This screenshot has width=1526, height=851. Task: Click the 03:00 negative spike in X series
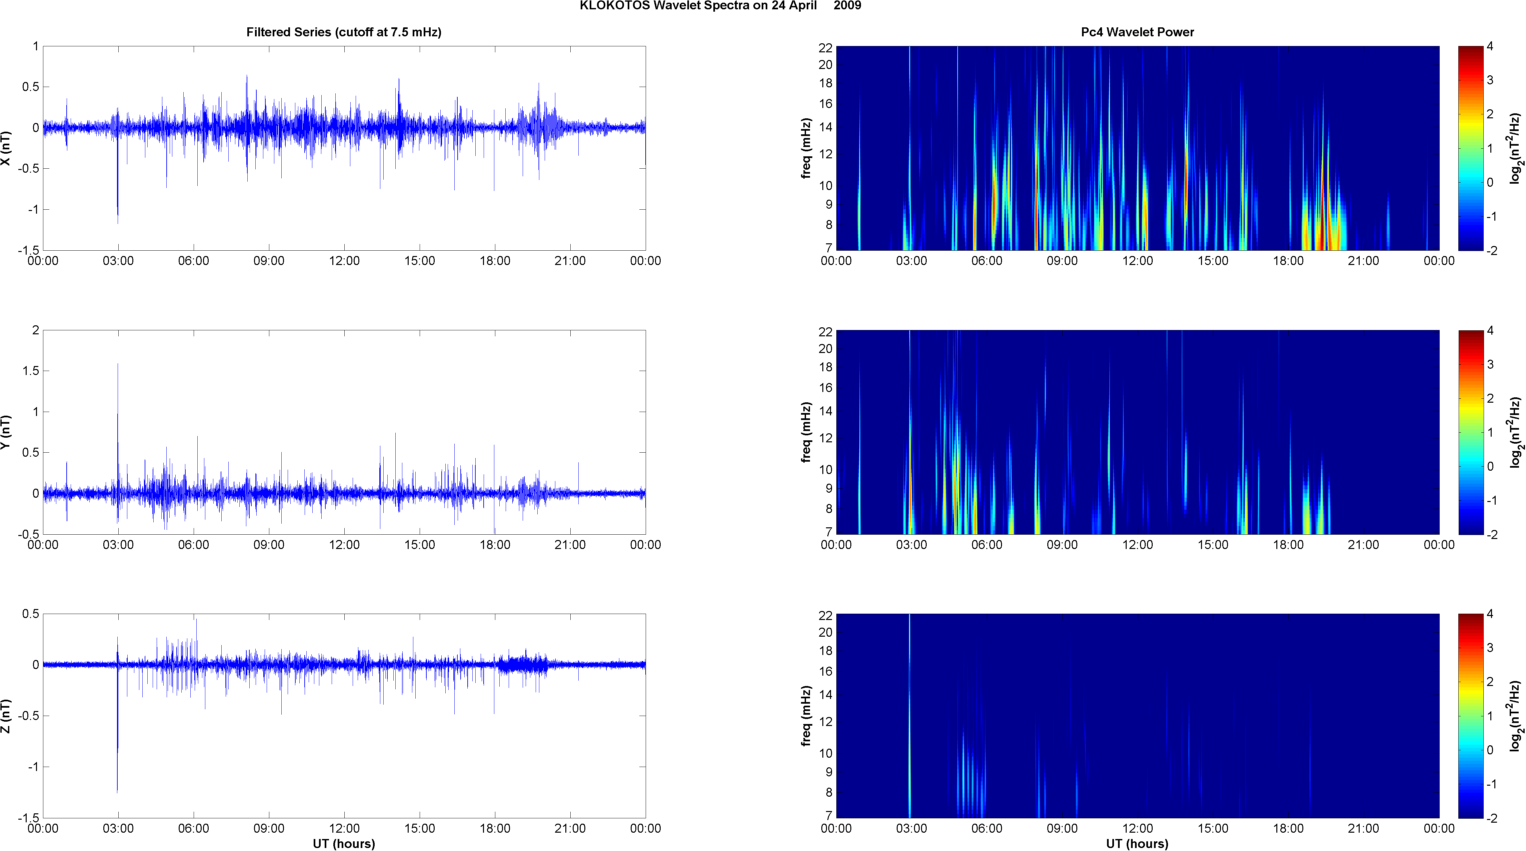point(118,190)
